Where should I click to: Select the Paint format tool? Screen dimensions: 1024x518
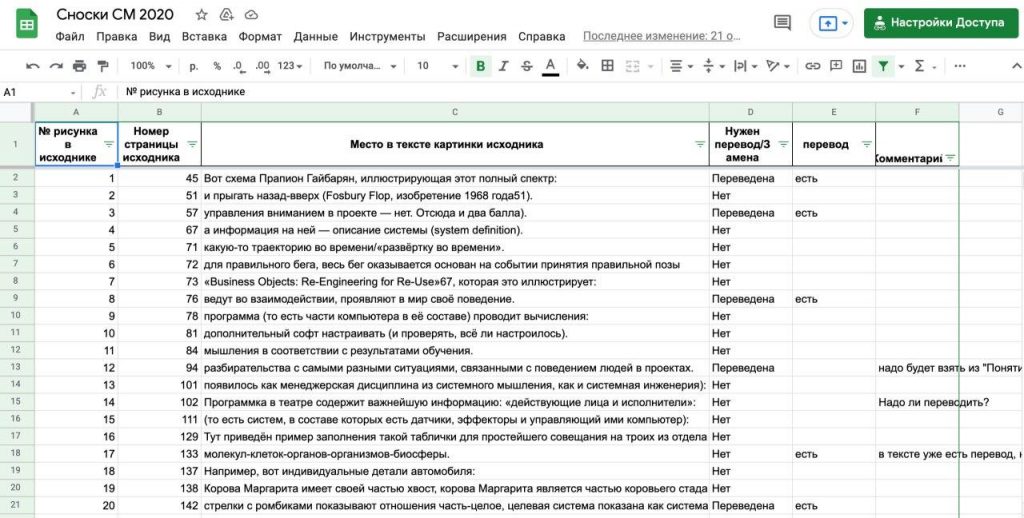pyautogui.click(x=103, y=66)
